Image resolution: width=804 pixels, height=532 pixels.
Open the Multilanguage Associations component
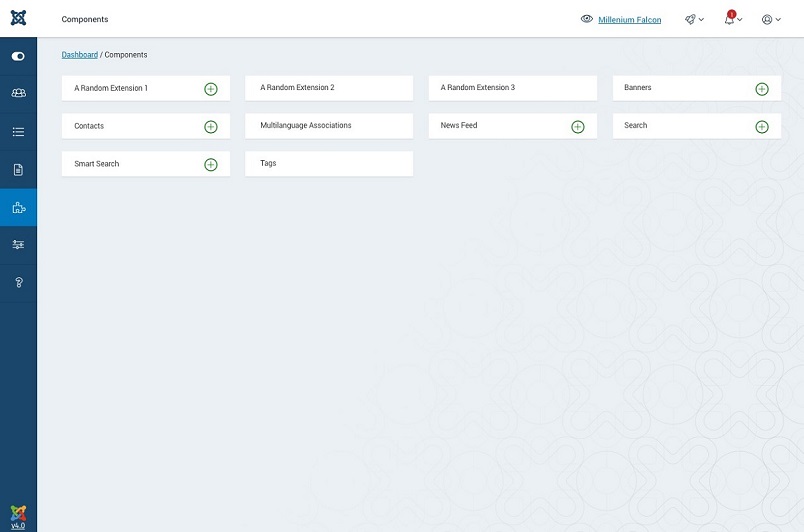(x=306, y=126)
